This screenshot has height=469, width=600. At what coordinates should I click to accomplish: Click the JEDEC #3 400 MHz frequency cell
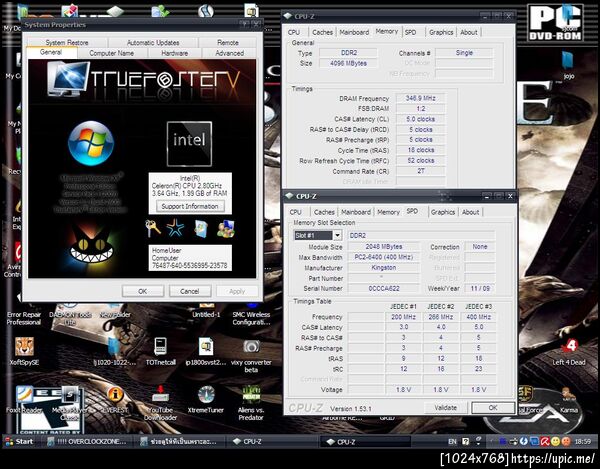coord(478,317)
